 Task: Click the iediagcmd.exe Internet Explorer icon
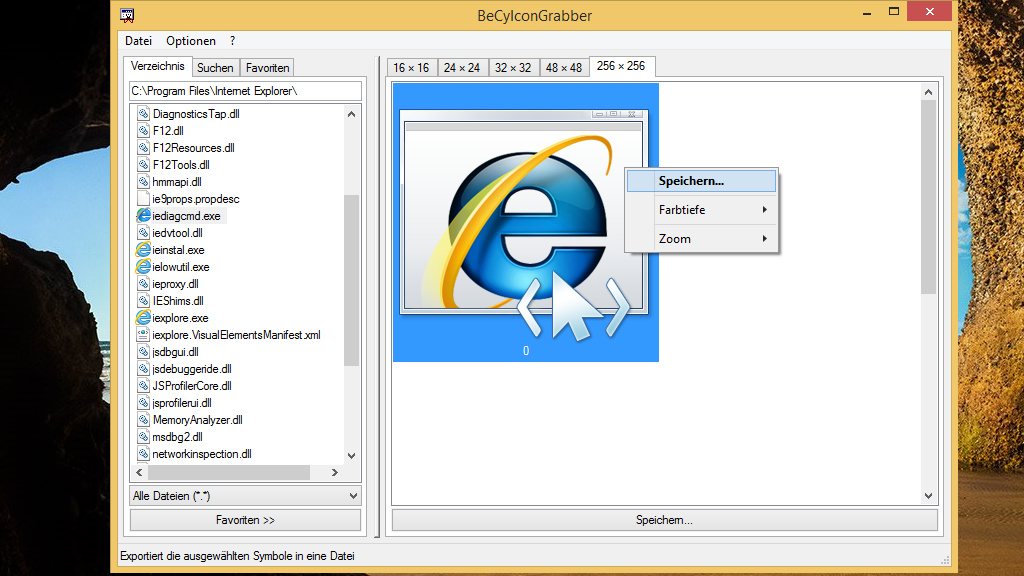pyautogui.click(x=144, y=216)
